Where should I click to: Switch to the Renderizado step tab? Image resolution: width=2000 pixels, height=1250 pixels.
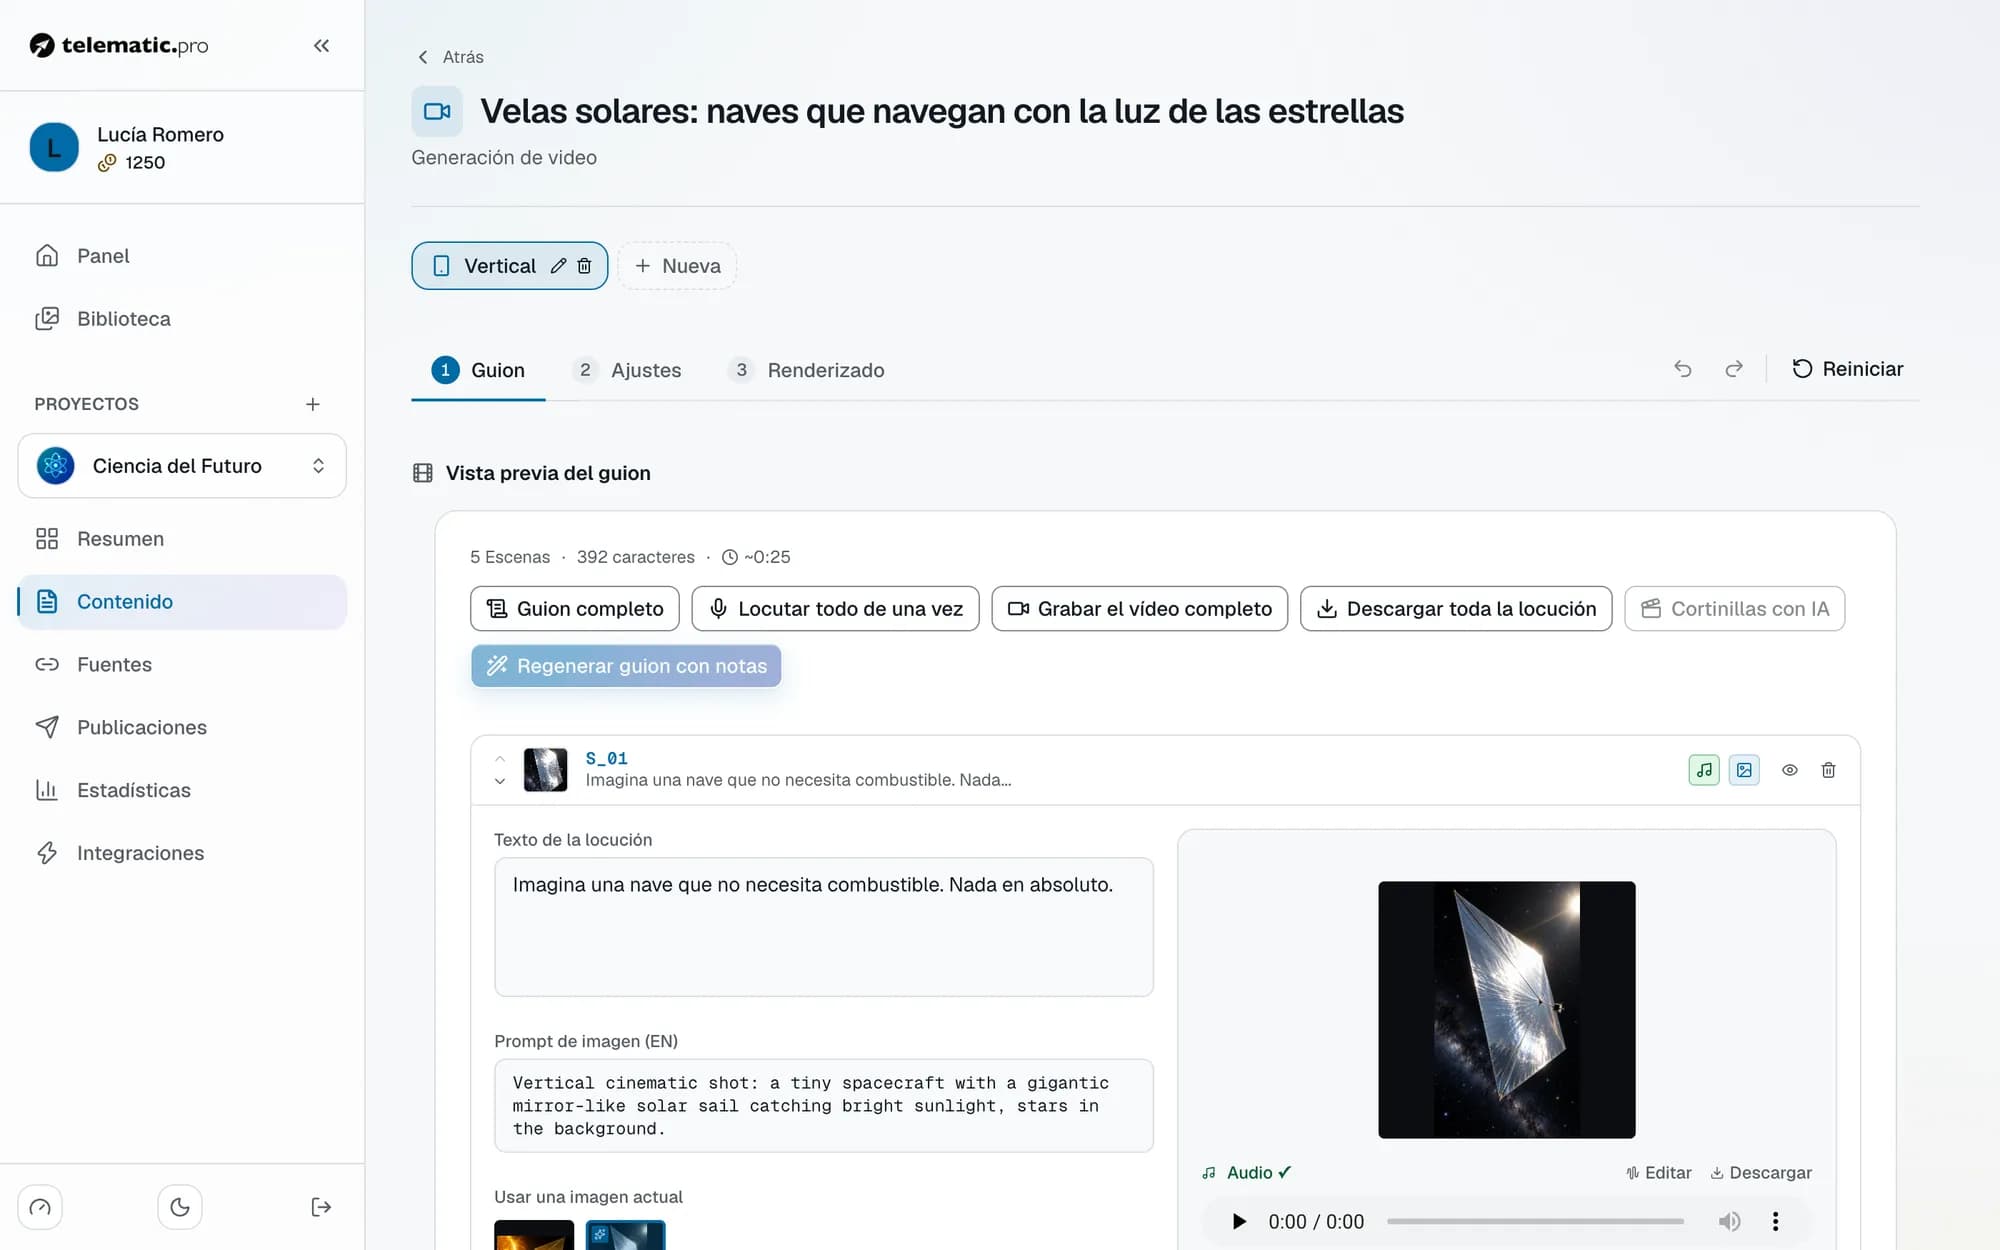coord(806,370)
